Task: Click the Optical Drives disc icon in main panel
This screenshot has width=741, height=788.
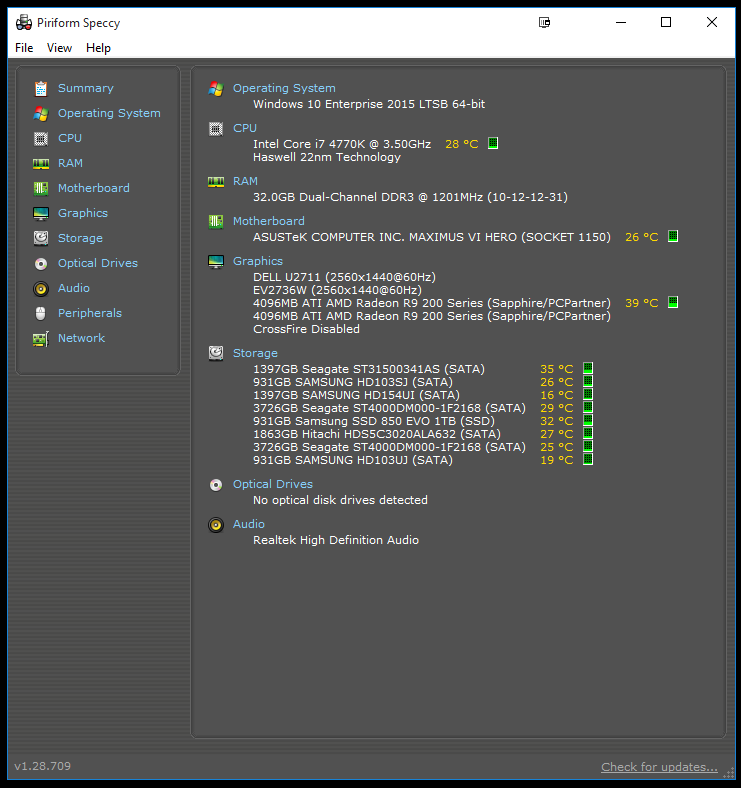Action: (x=216, y=484)
